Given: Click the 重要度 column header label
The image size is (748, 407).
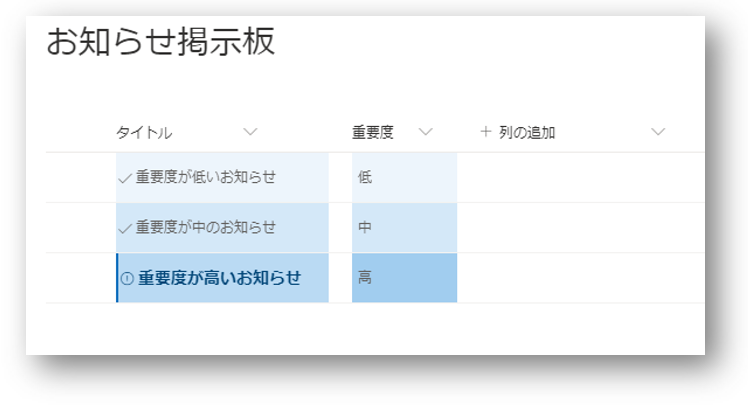Looking at the screenshot, I should 372,132.
